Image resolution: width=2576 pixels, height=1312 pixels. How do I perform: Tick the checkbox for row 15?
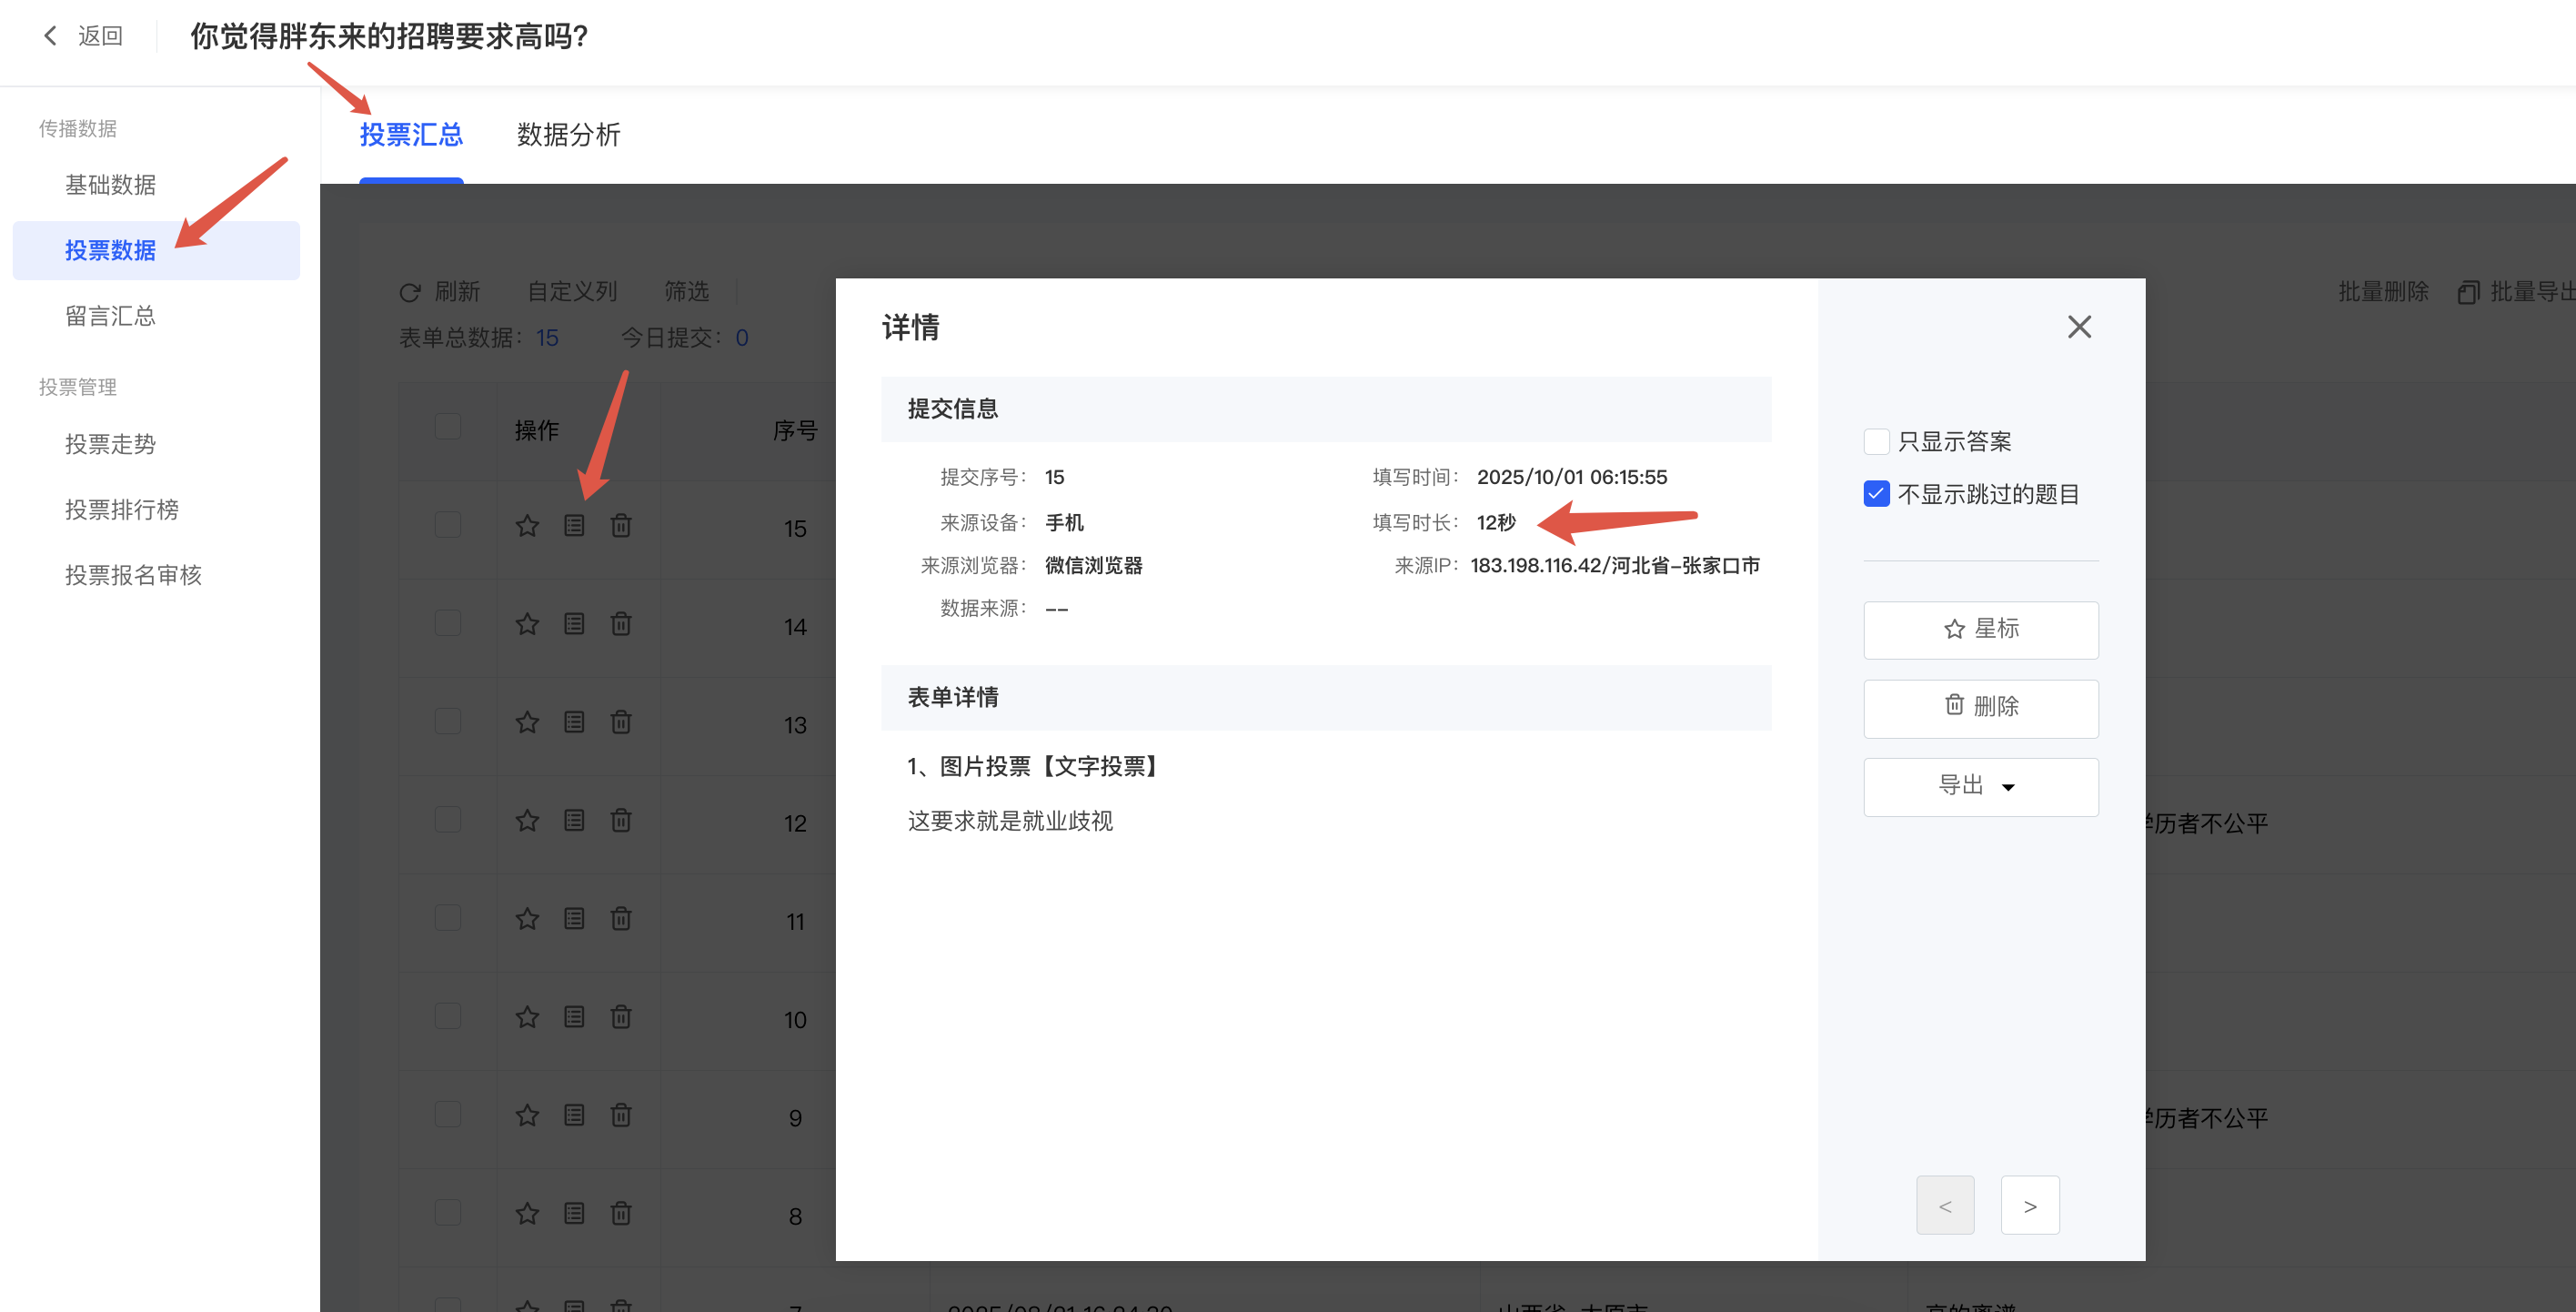pos(448,525)
